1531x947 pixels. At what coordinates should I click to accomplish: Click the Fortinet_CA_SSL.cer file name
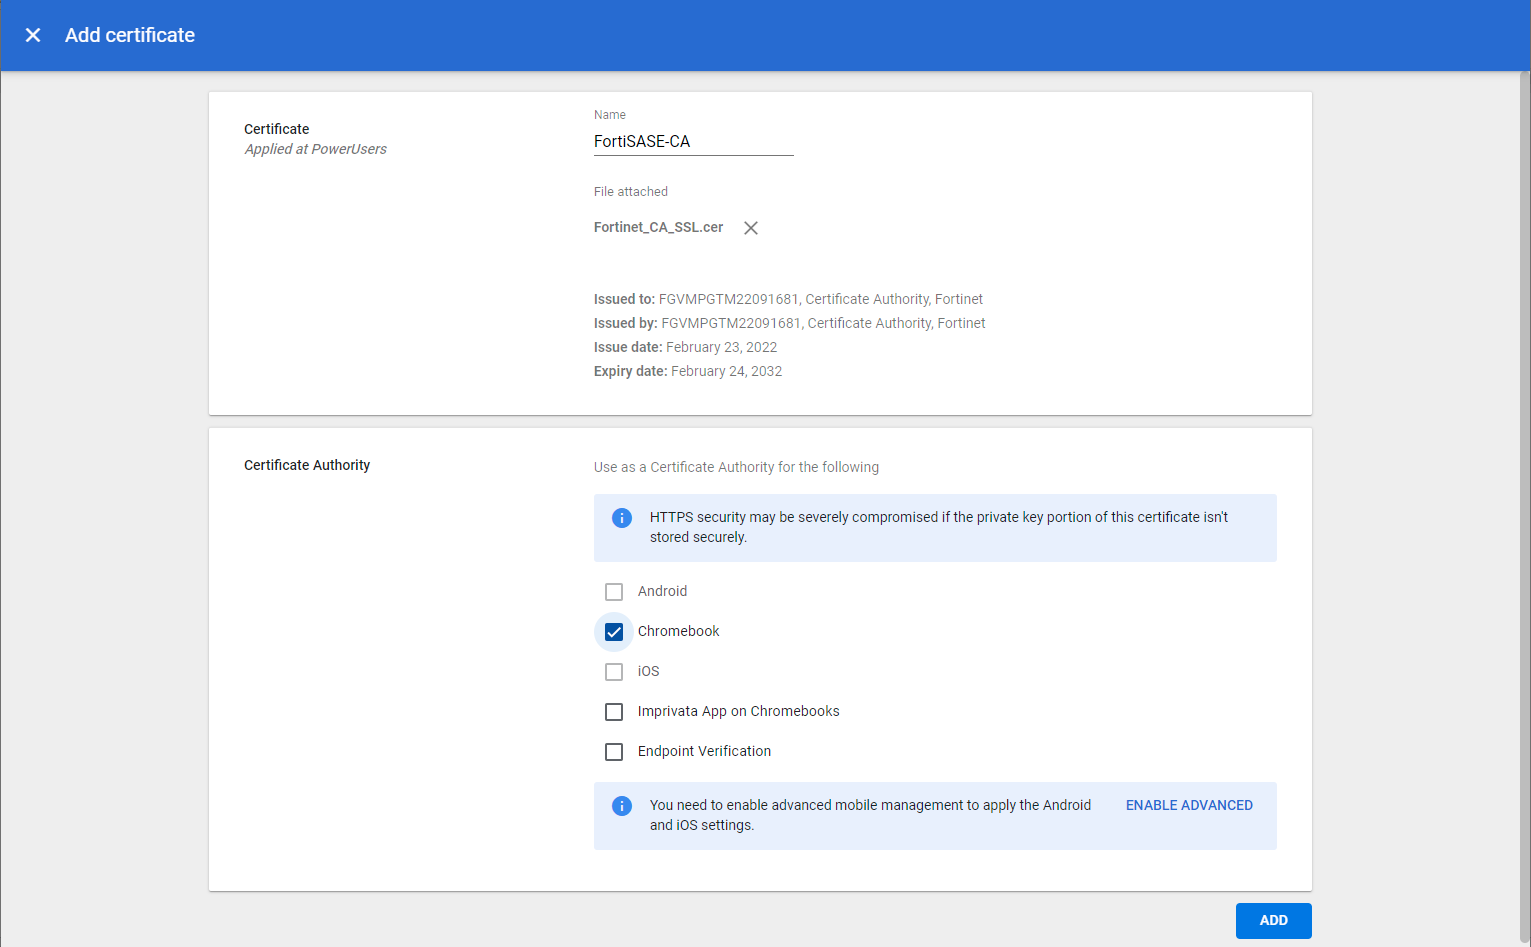658,228
